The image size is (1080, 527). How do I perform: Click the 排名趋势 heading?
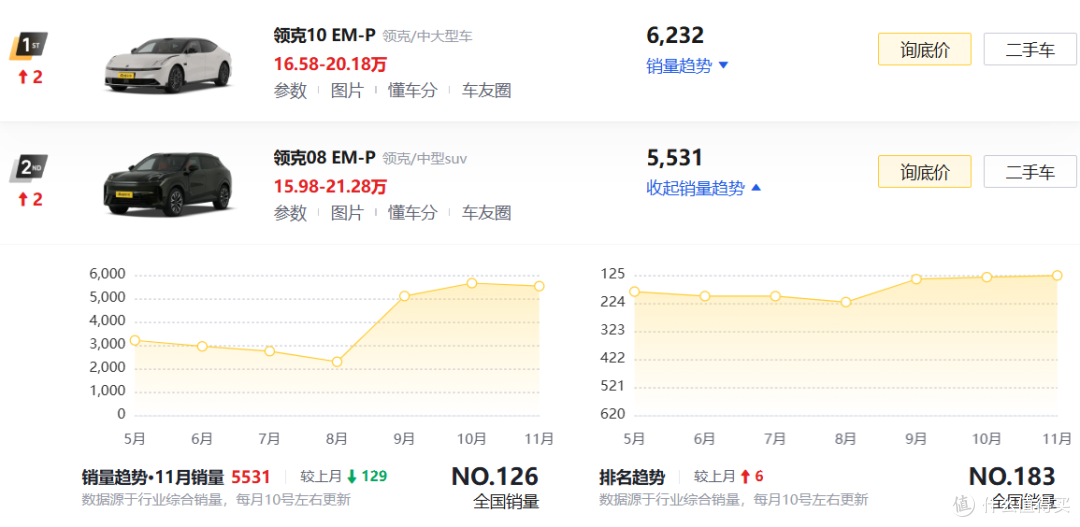point(632,477)
